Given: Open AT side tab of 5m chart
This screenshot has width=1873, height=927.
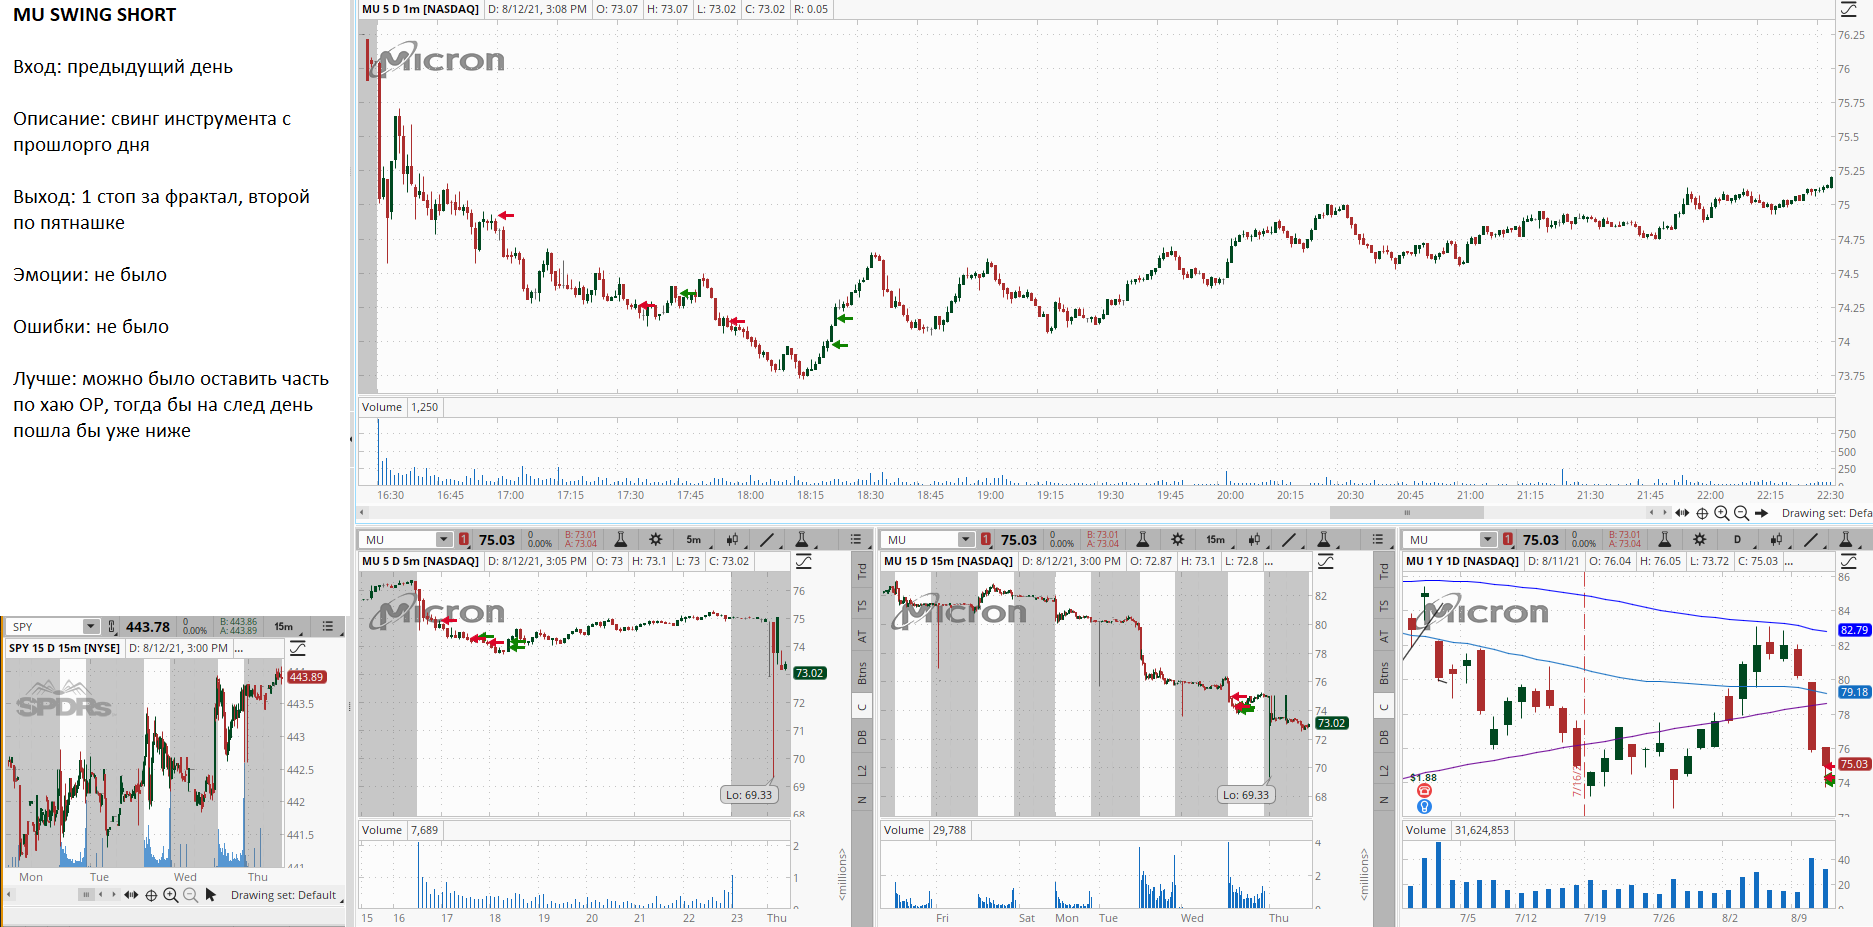Looking at the screenshot, I should tap(862, 636).
